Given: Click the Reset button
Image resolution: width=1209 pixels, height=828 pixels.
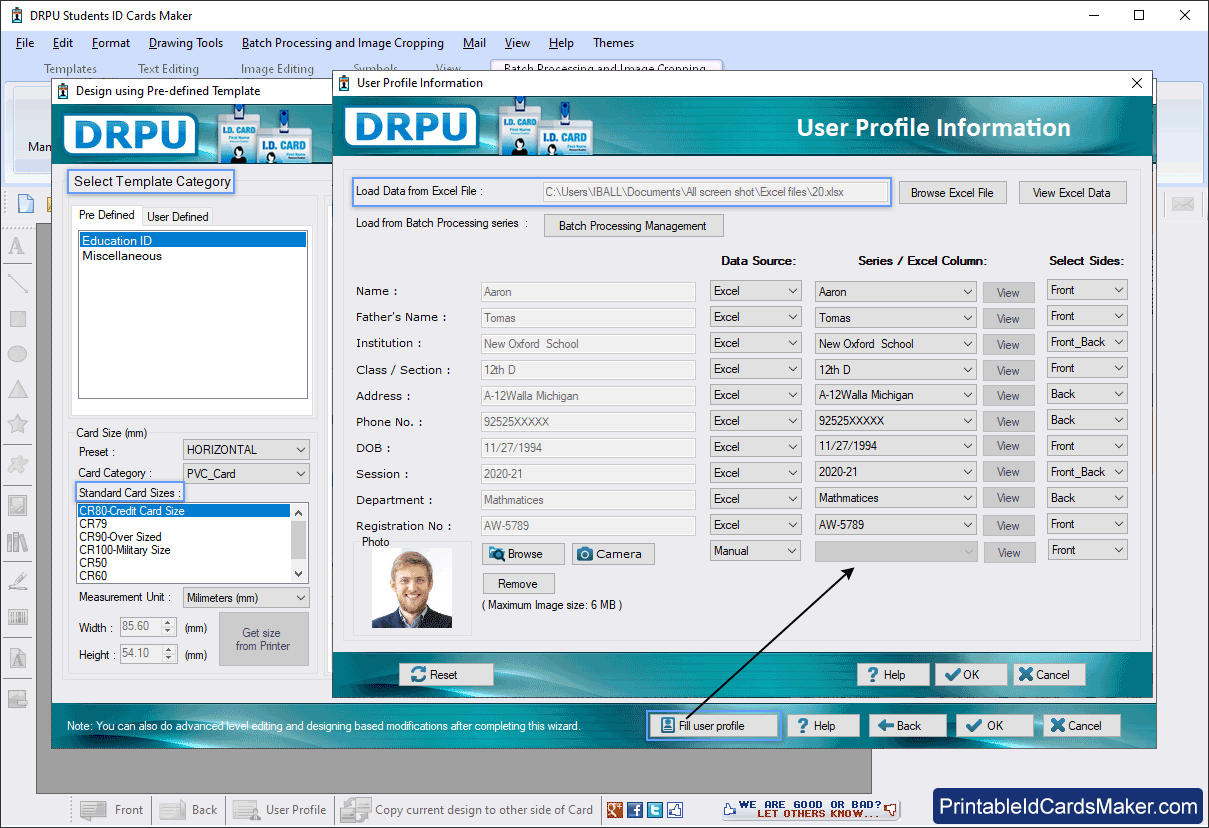Looking at the screenshot, I should (446, 675).
